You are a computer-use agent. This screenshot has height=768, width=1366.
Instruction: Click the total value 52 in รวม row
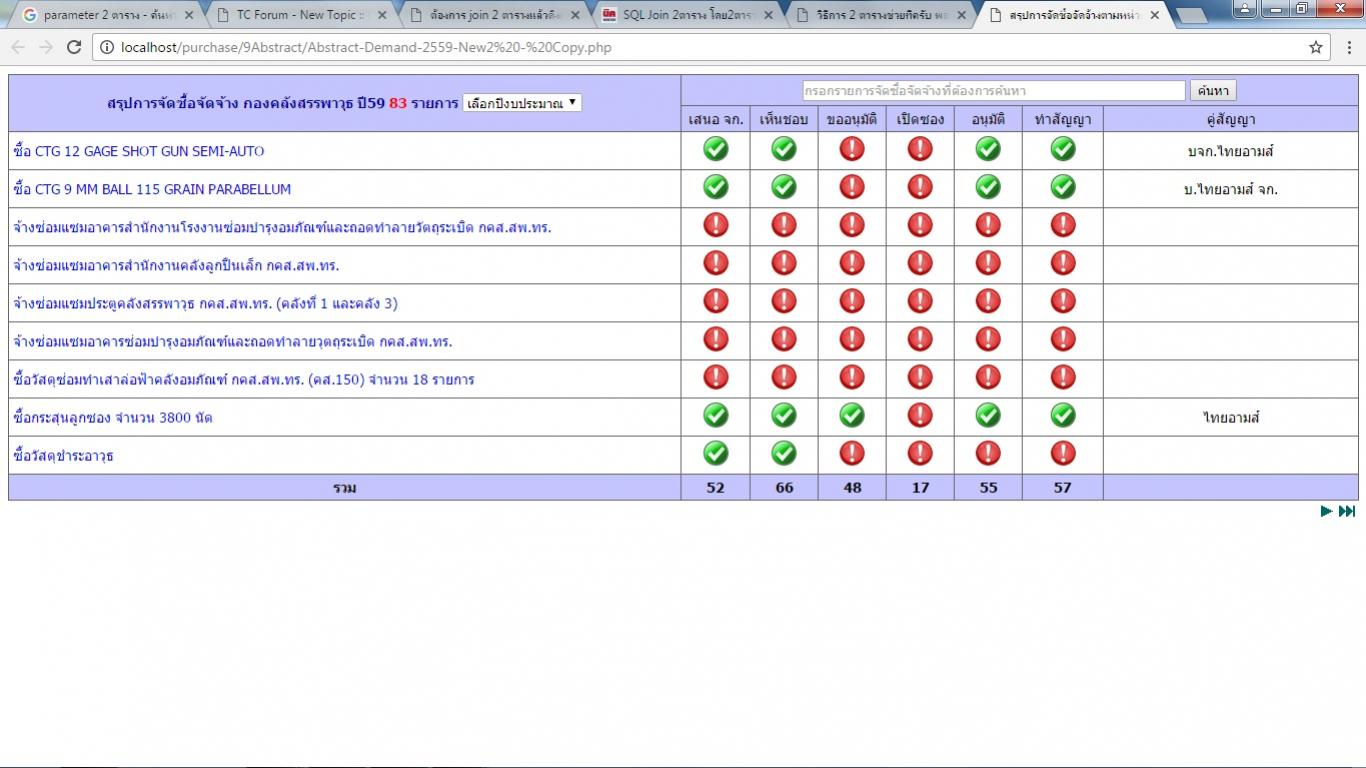tap(715, 487)
